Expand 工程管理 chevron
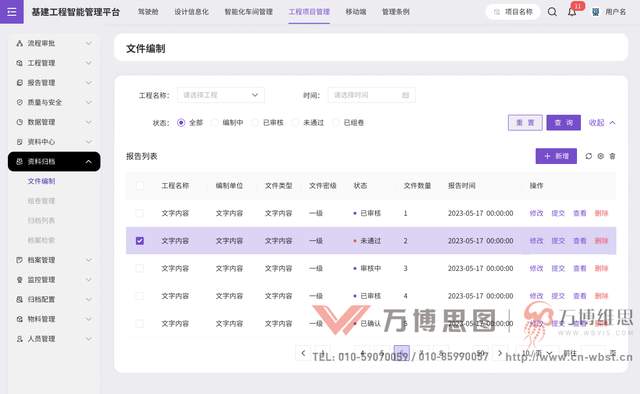640x394 pixels. pyautogui.click(x=89, y=63)
